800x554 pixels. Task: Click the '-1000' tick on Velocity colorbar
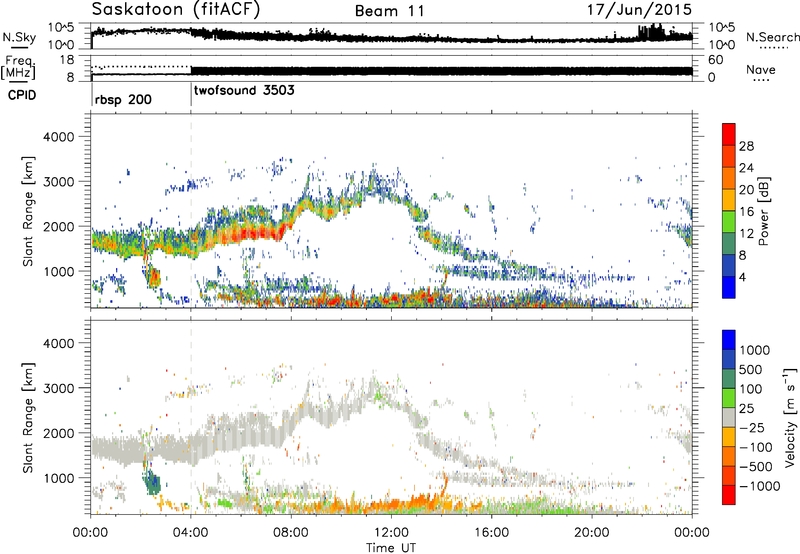759,486
